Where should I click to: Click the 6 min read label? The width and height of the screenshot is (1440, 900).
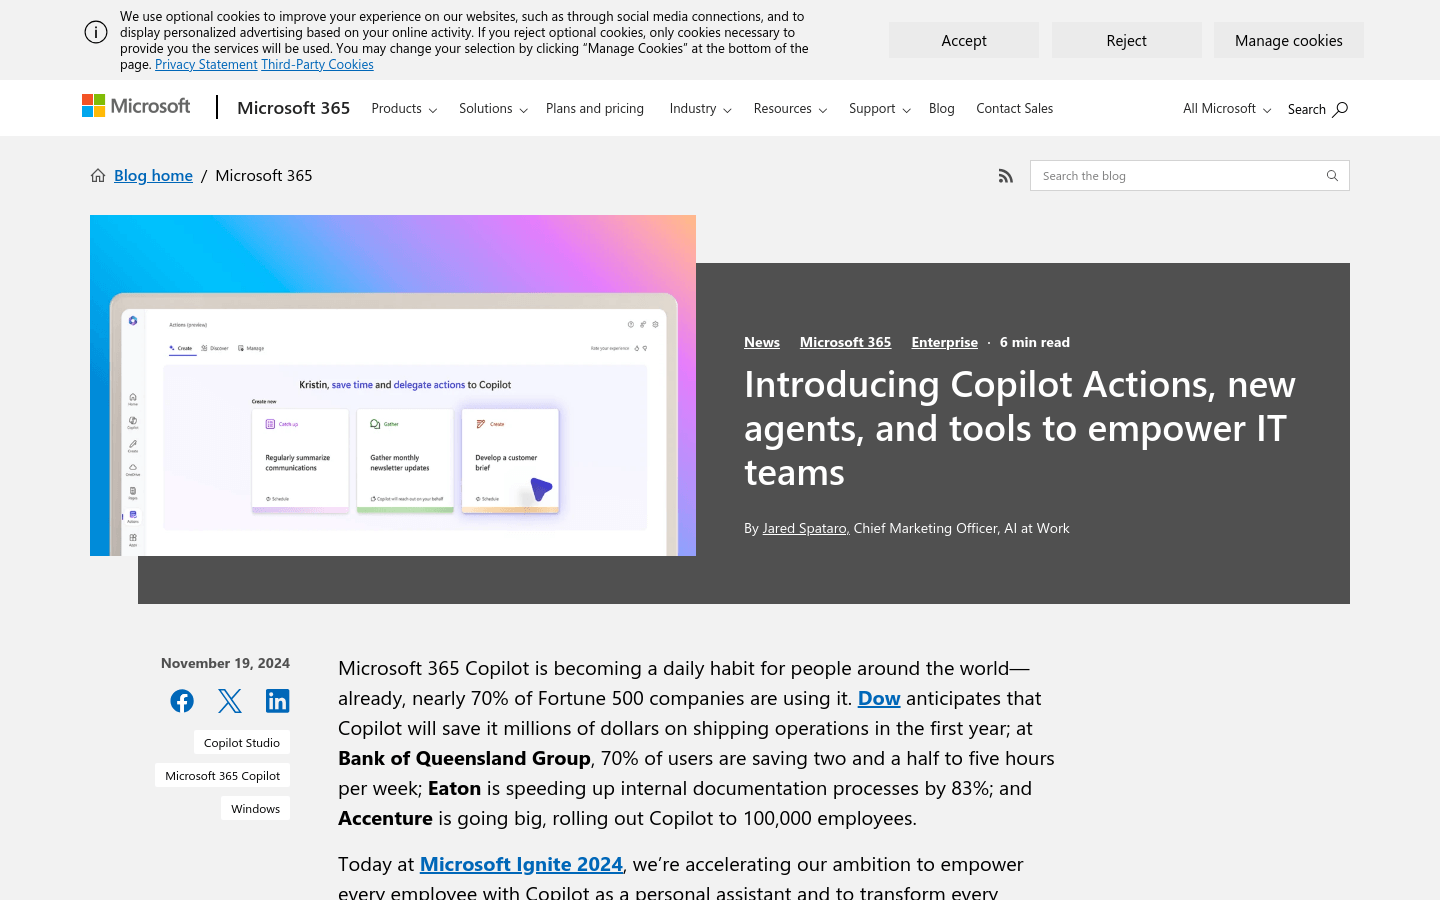[1035, 342]
